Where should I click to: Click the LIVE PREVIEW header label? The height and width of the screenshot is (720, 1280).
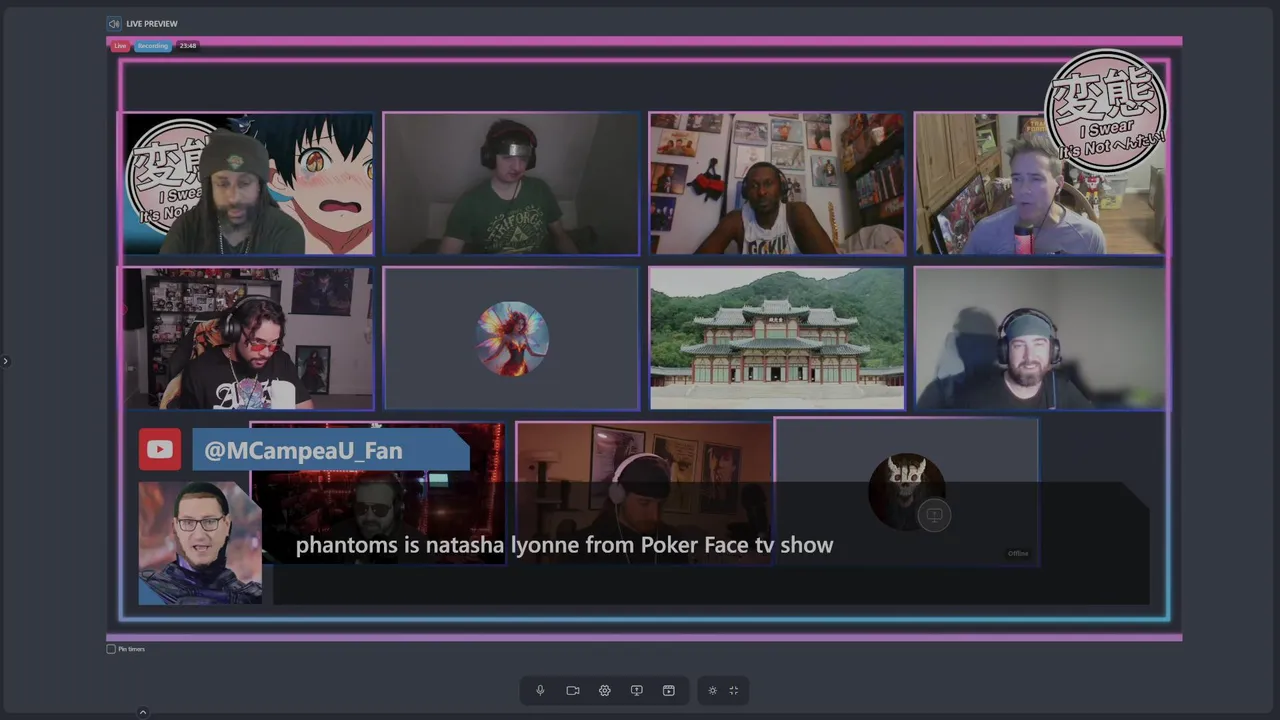coord(152,23)
